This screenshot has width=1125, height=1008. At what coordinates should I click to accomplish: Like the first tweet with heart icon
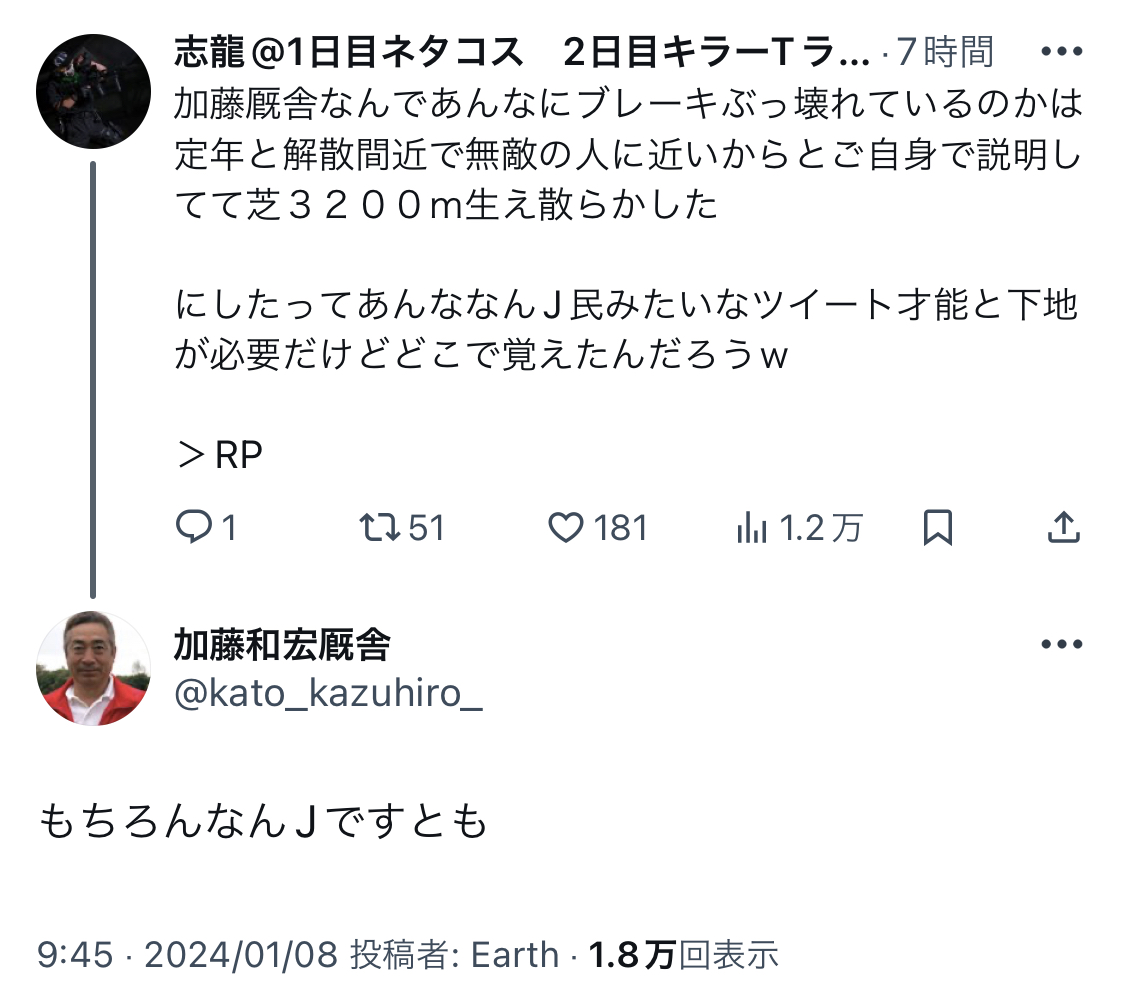click(566, 527)
